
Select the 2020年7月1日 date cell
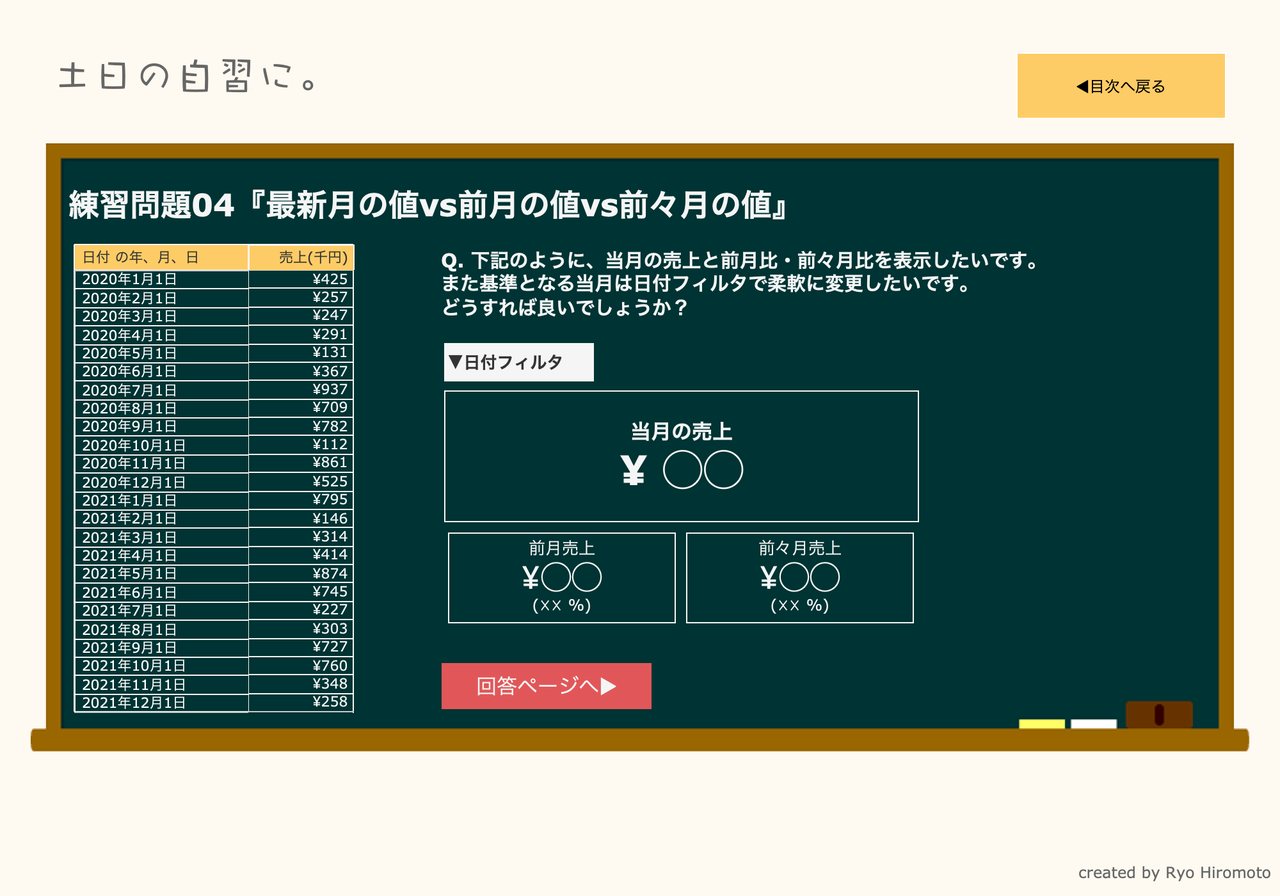[161, 390]
